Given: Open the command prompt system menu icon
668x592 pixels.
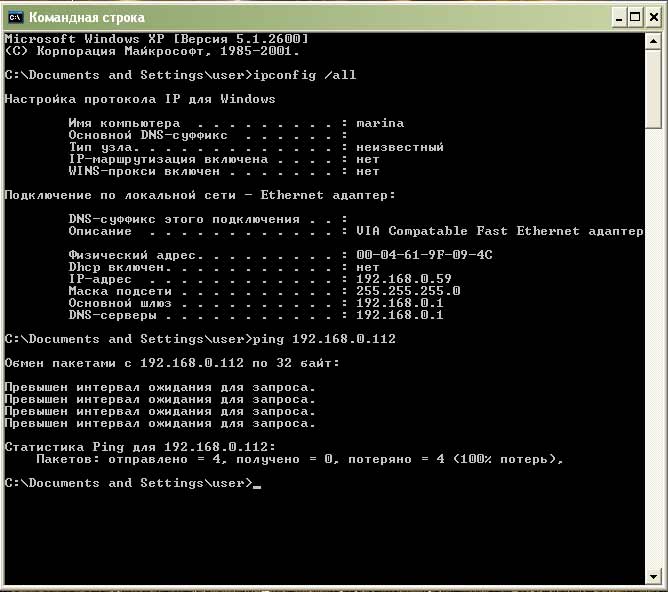Looking at the screenshot, I should [x=15, y=17].
